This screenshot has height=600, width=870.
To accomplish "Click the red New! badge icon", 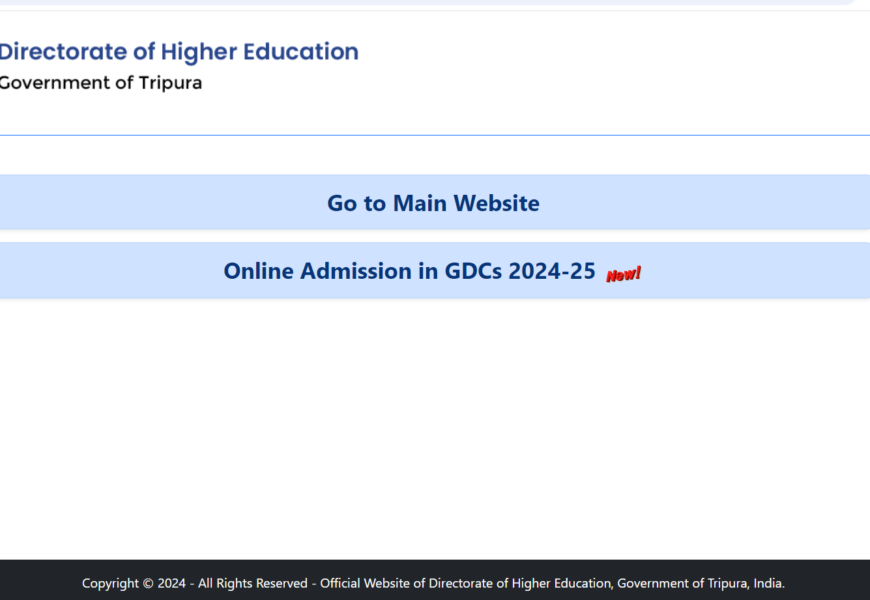I will 623,274.
